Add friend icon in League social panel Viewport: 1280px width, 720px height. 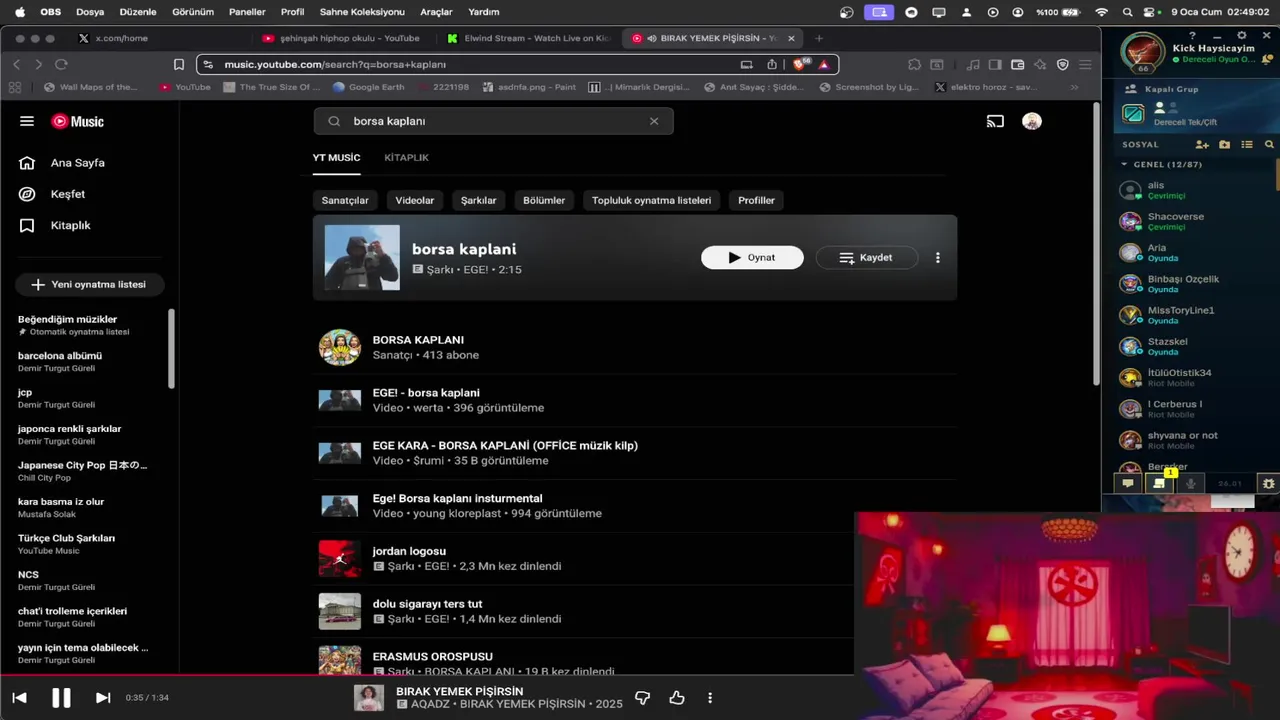point(1204,145)
